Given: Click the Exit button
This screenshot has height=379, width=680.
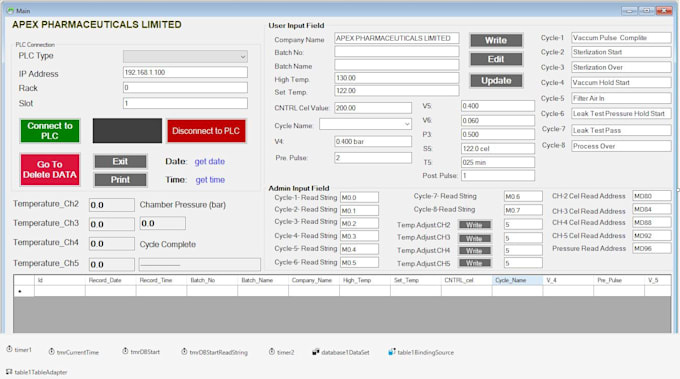Looking at the screenshot, I should coord(120,161).
